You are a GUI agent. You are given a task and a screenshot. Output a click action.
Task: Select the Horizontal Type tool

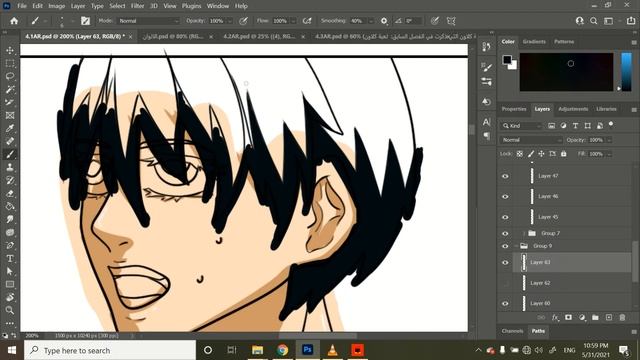10,259
